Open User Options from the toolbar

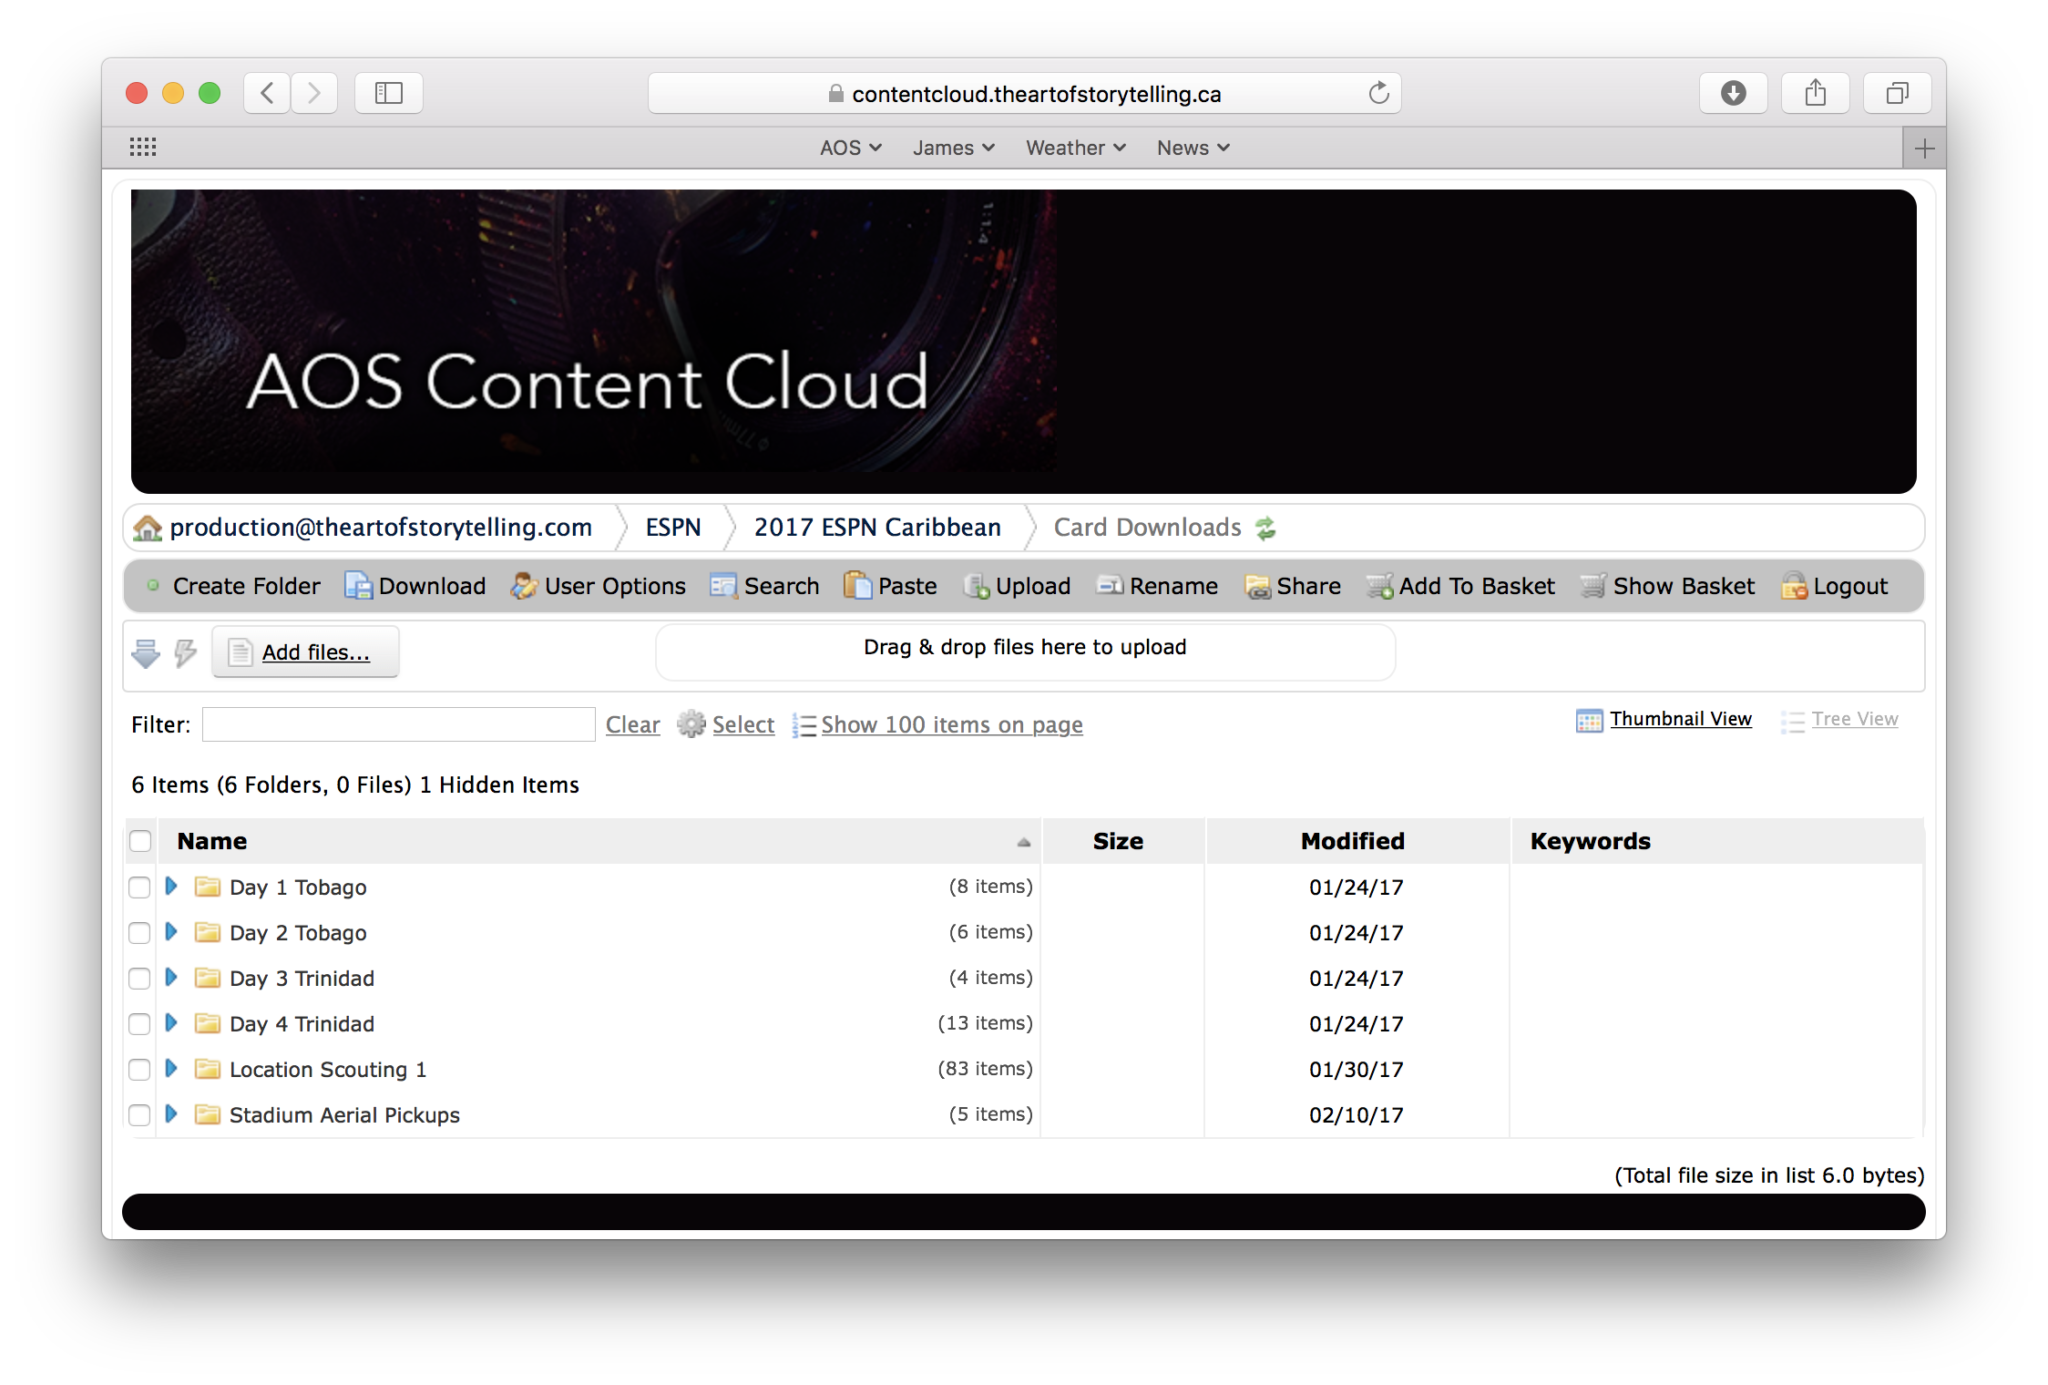[x=523, y=586]
